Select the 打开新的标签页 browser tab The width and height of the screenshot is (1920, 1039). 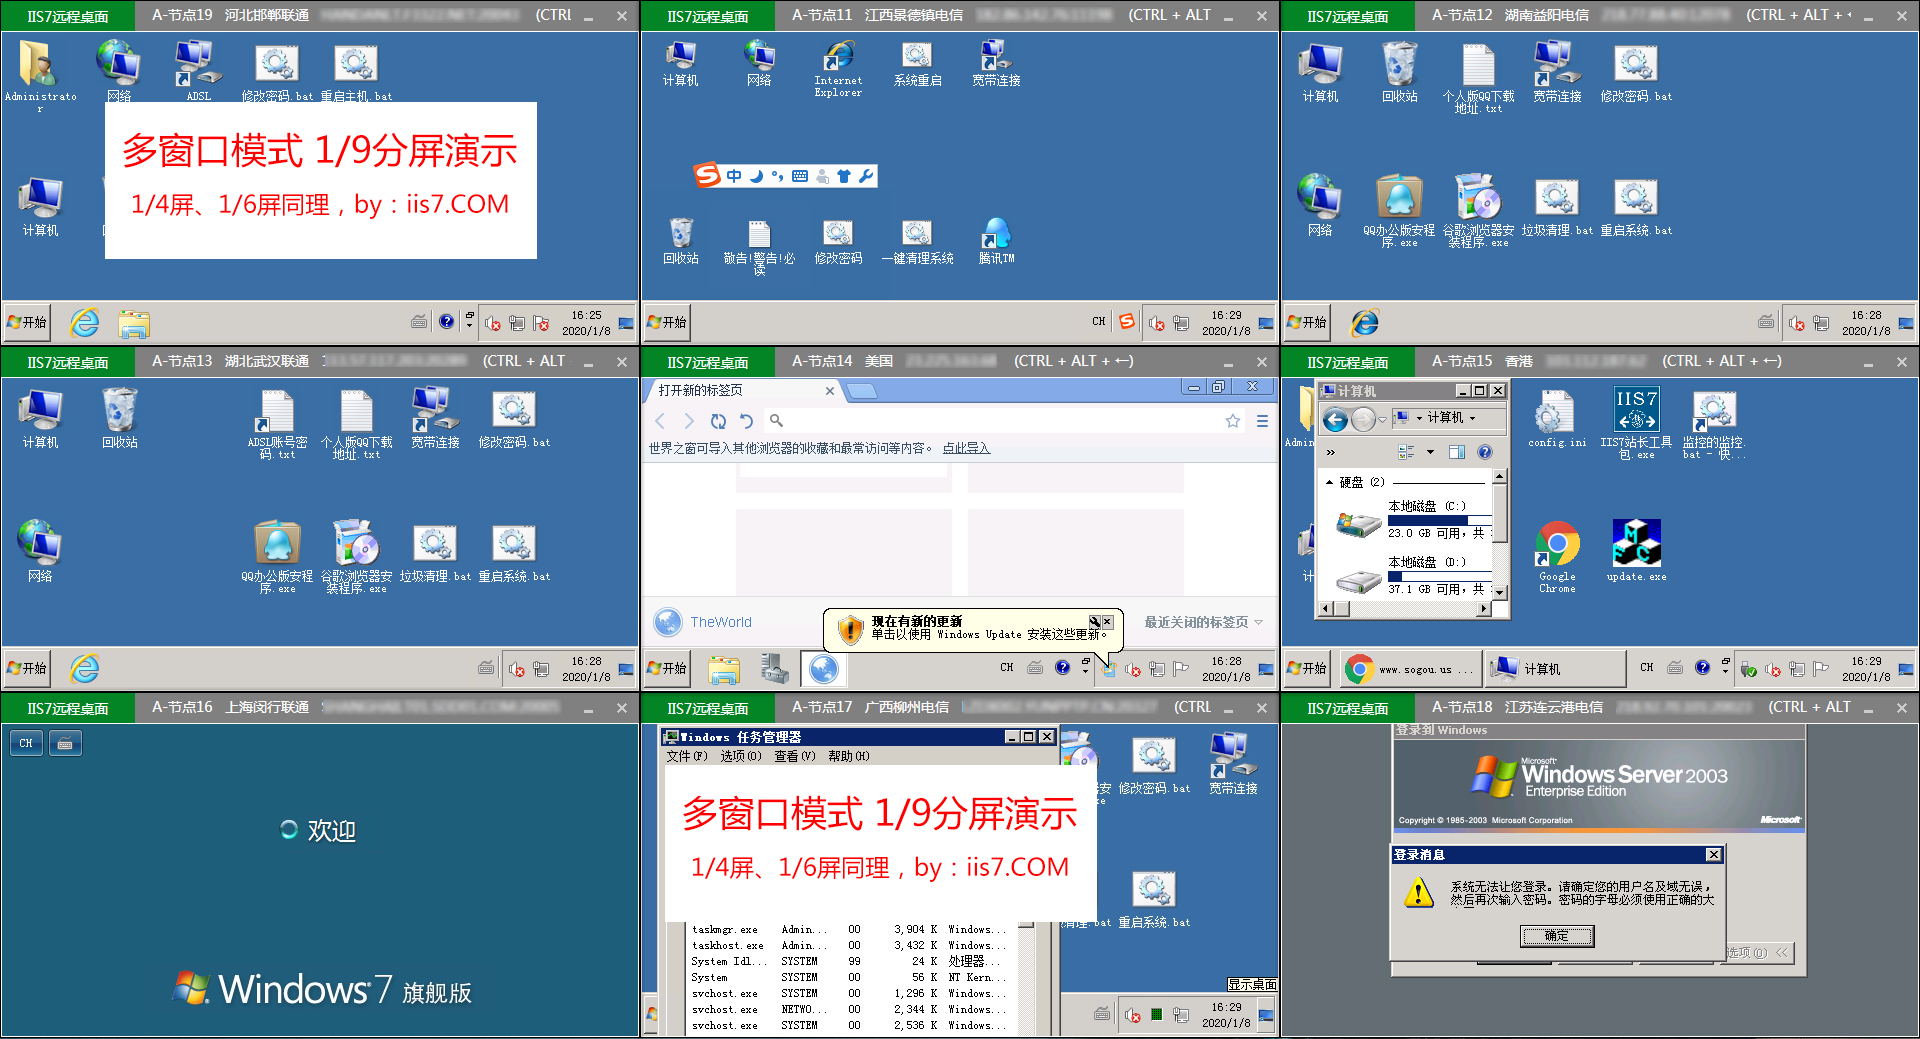click(735, 390)
